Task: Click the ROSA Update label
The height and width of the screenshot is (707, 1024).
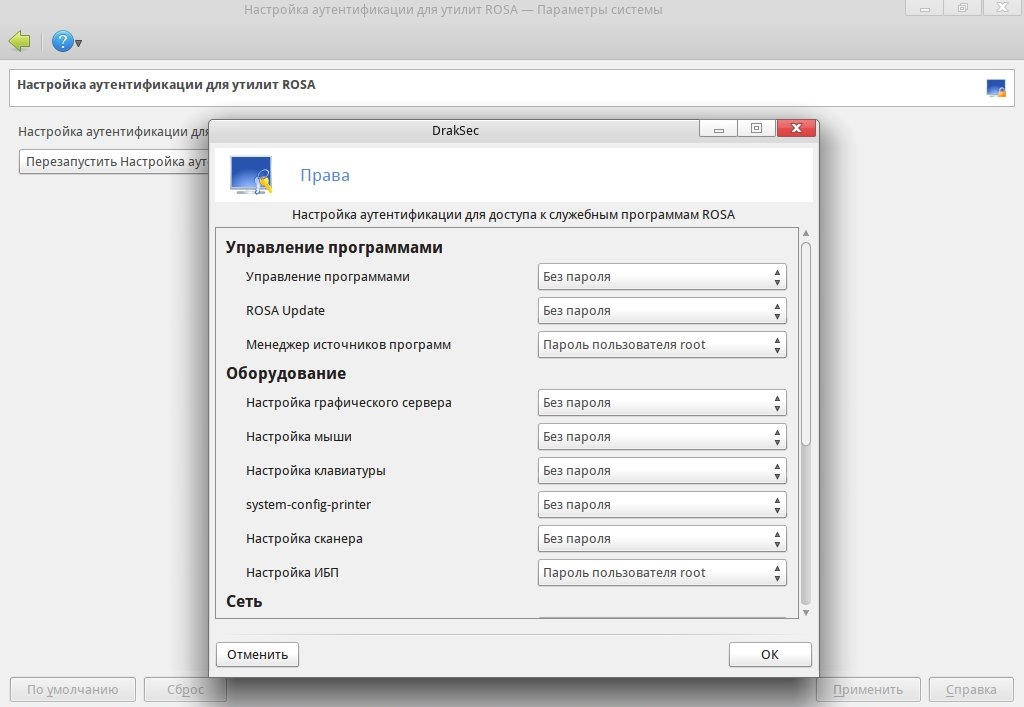Action: (x=285, y=311)
